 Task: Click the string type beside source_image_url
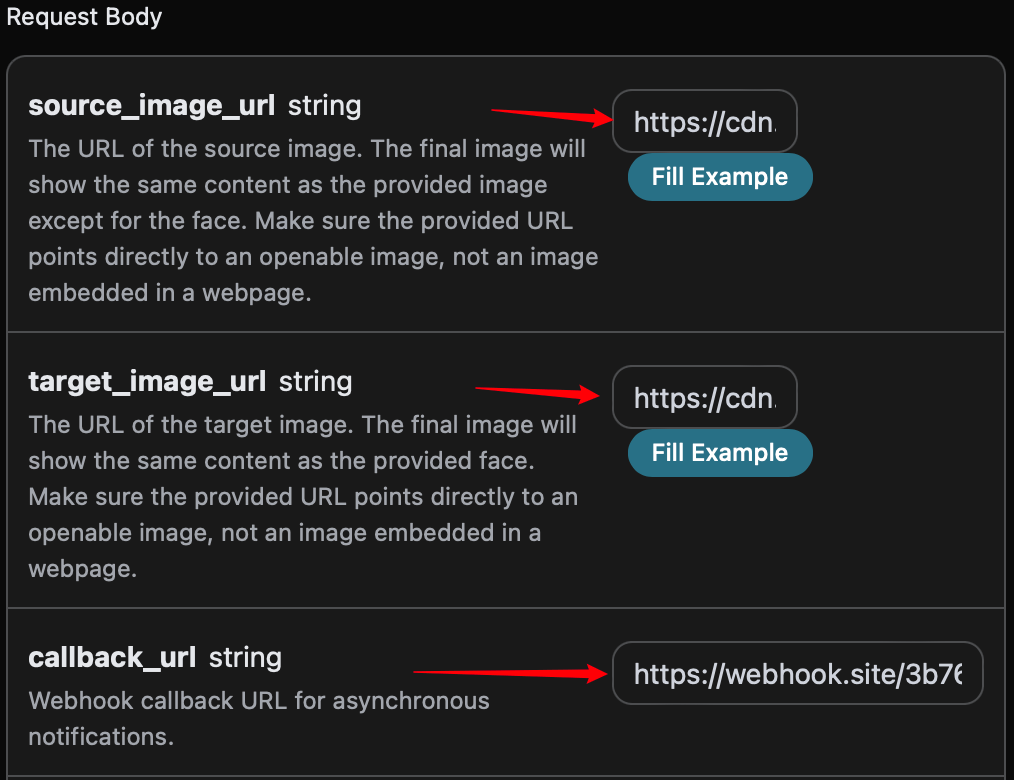tap(324, 106)
